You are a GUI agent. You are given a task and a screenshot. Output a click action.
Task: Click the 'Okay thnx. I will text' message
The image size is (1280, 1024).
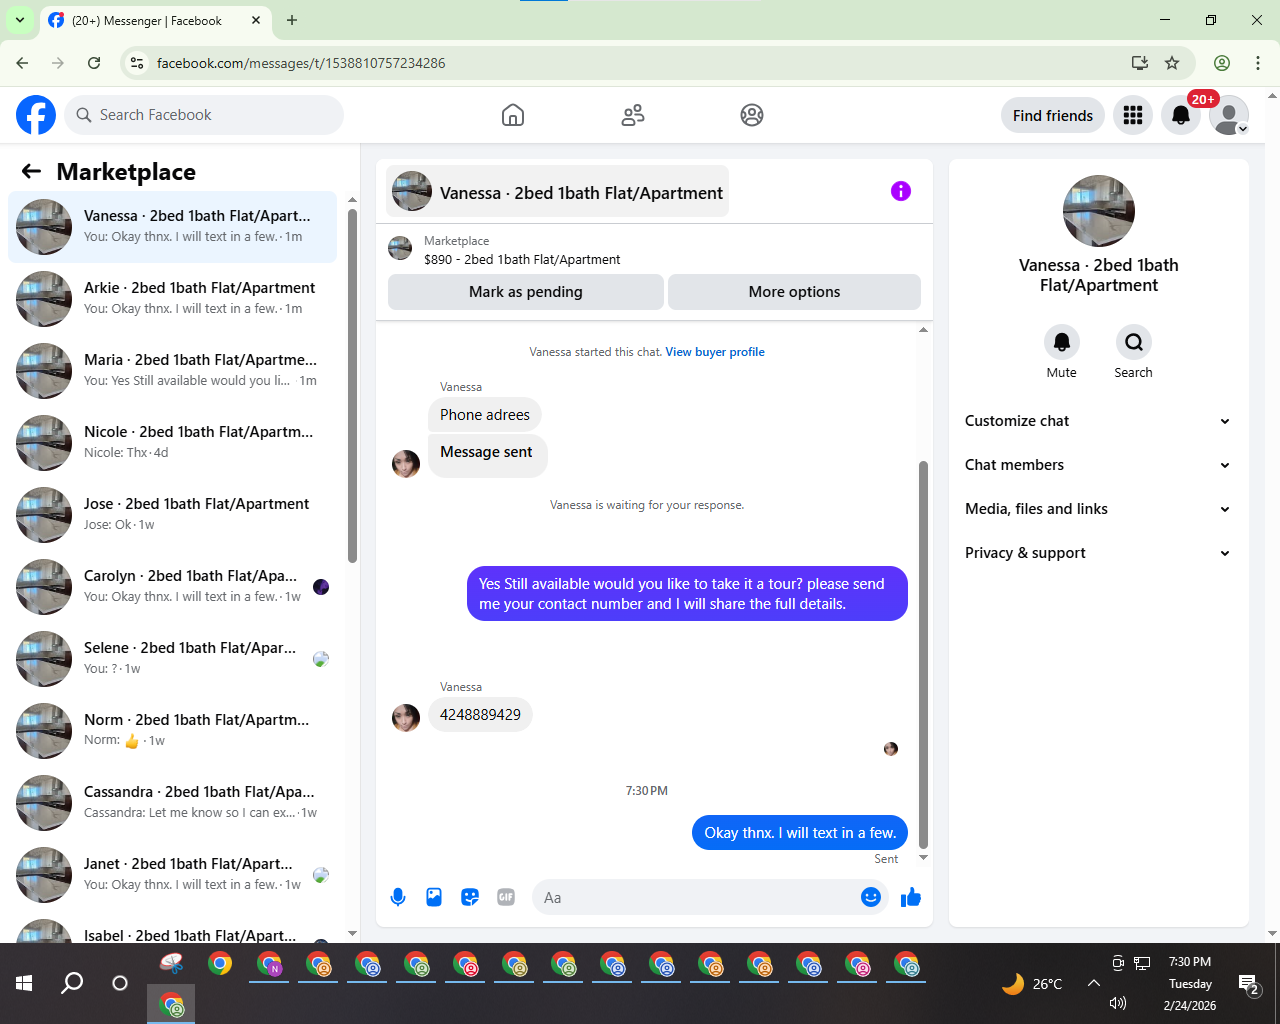tap(800, 833)
